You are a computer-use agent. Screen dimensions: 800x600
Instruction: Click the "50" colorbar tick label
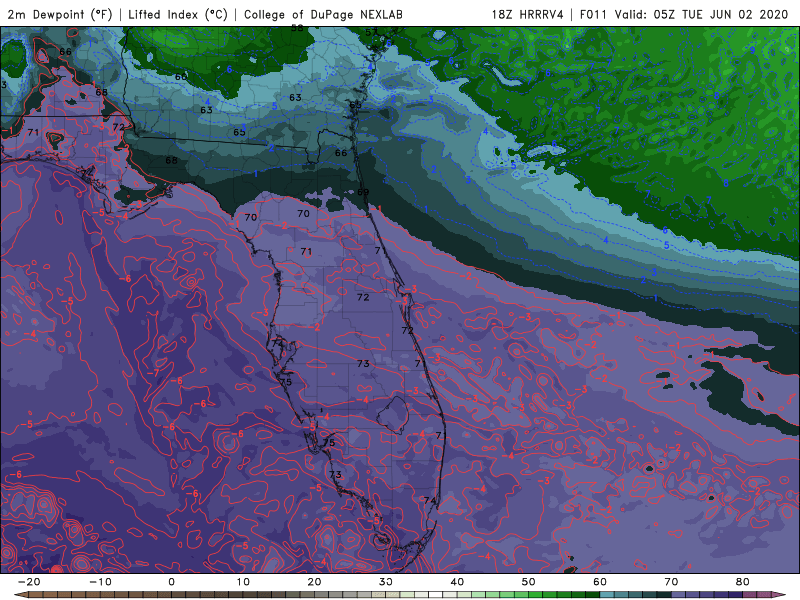[x=529, y=582]
